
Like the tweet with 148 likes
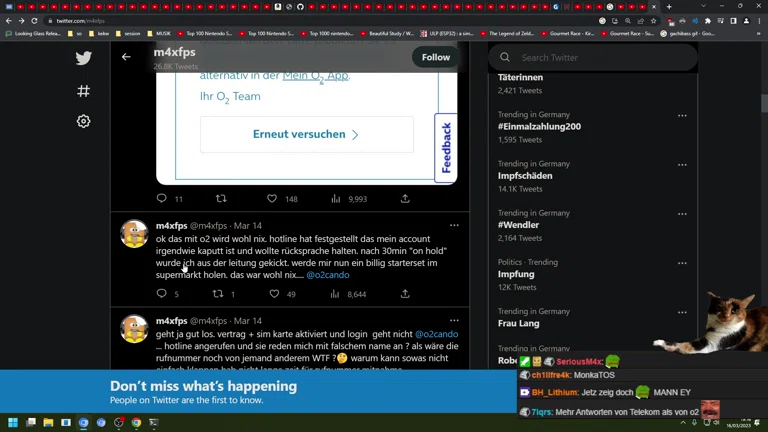click(x=272, y=198)
